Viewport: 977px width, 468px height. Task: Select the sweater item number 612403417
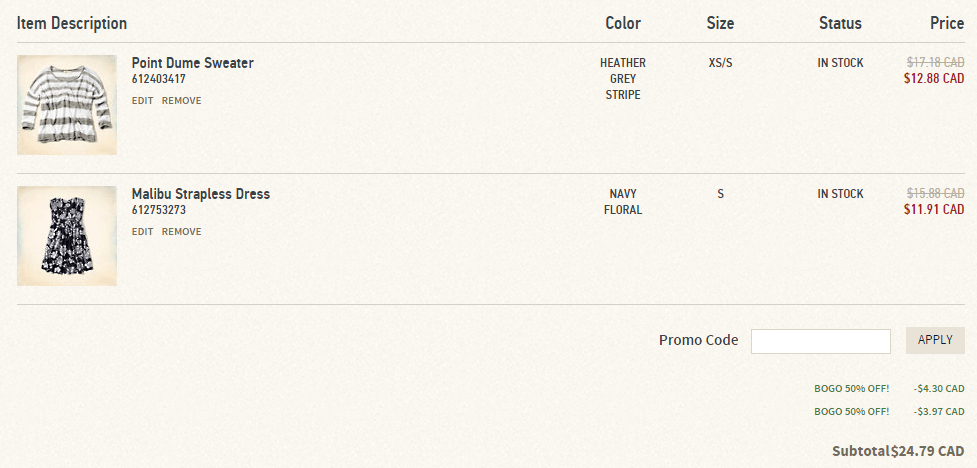[158, 79]
